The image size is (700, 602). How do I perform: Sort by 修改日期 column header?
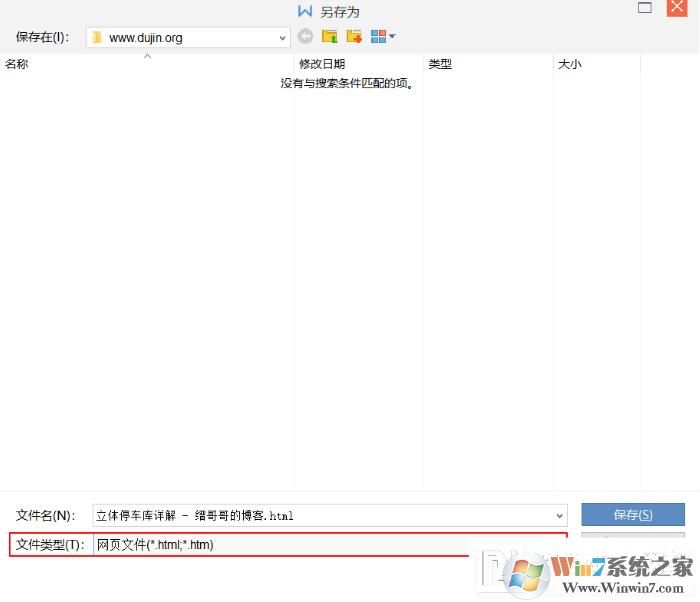click(x=321, y=64)
